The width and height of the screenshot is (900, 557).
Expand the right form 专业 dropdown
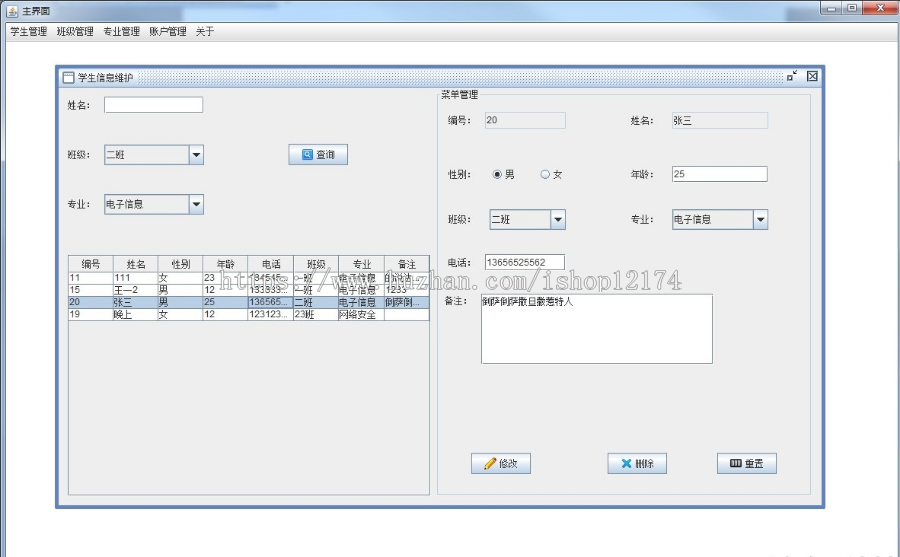coord(761,219)
